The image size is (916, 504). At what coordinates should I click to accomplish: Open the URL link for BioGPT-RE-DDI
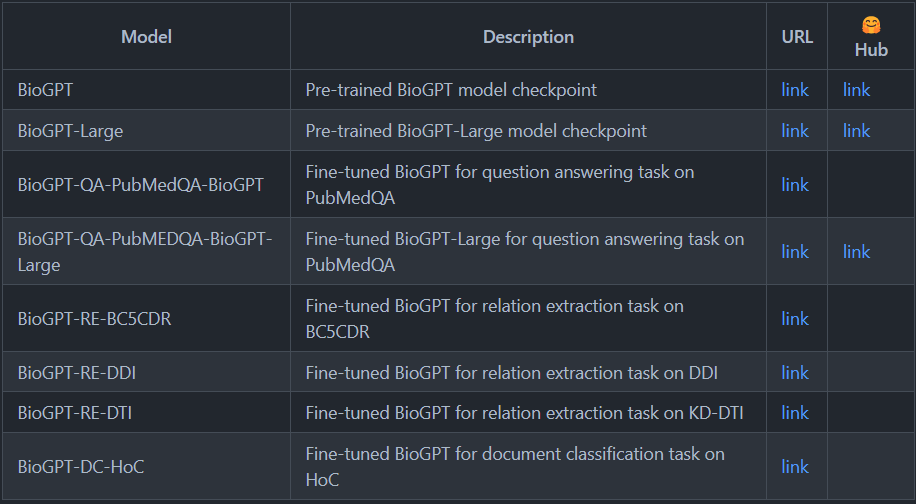795,373
